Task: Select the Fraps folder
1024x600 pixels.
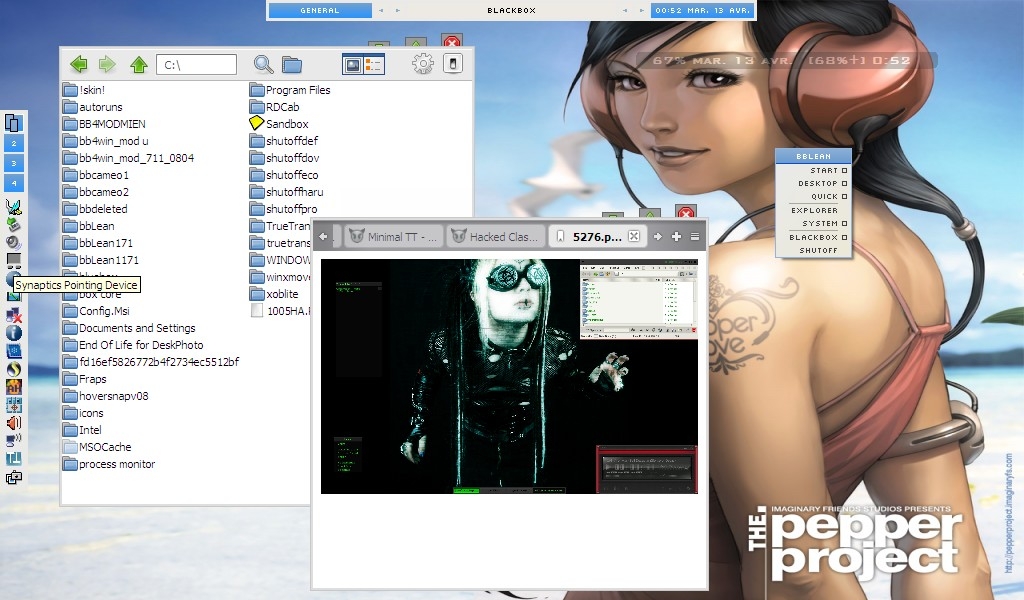Action: (84, 379)
